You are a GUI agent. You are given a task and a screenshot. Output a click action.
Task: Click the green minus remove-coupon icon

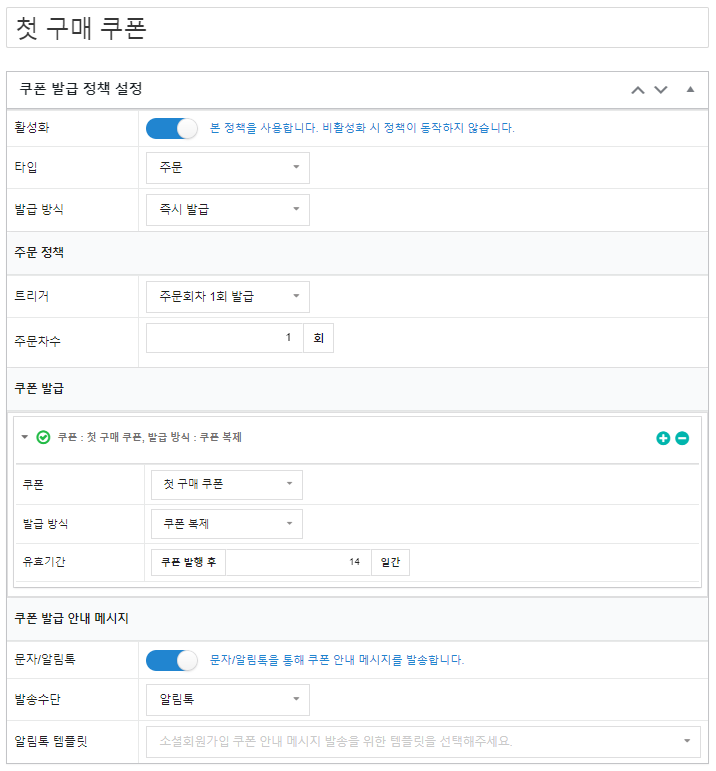point(682,438)
